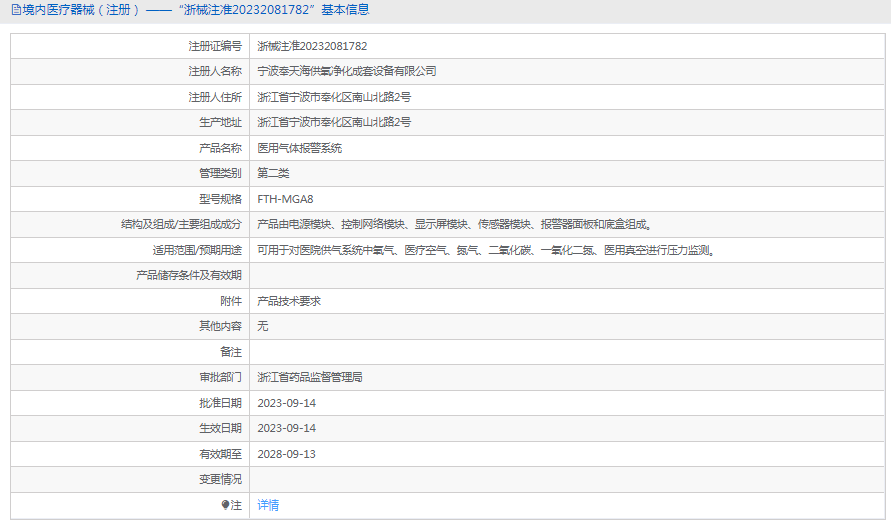Click the 生效日期 label
891x528 pixels.
point(220,428)
